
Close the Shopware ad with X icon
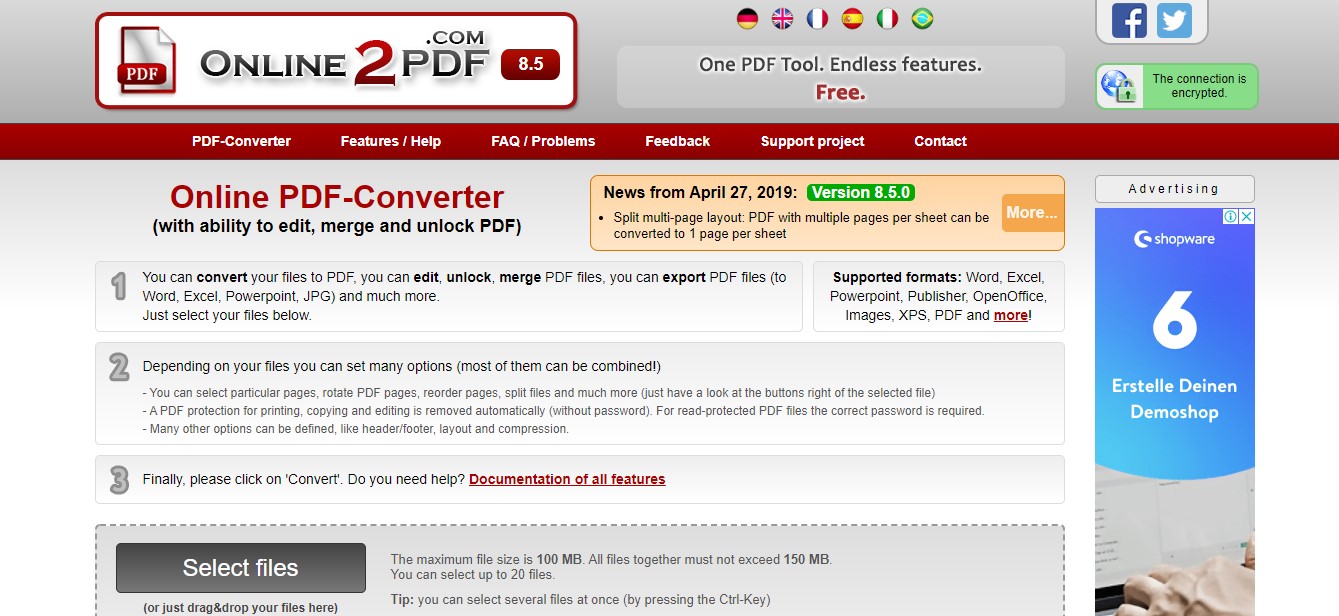click(x=1247, y=216)
